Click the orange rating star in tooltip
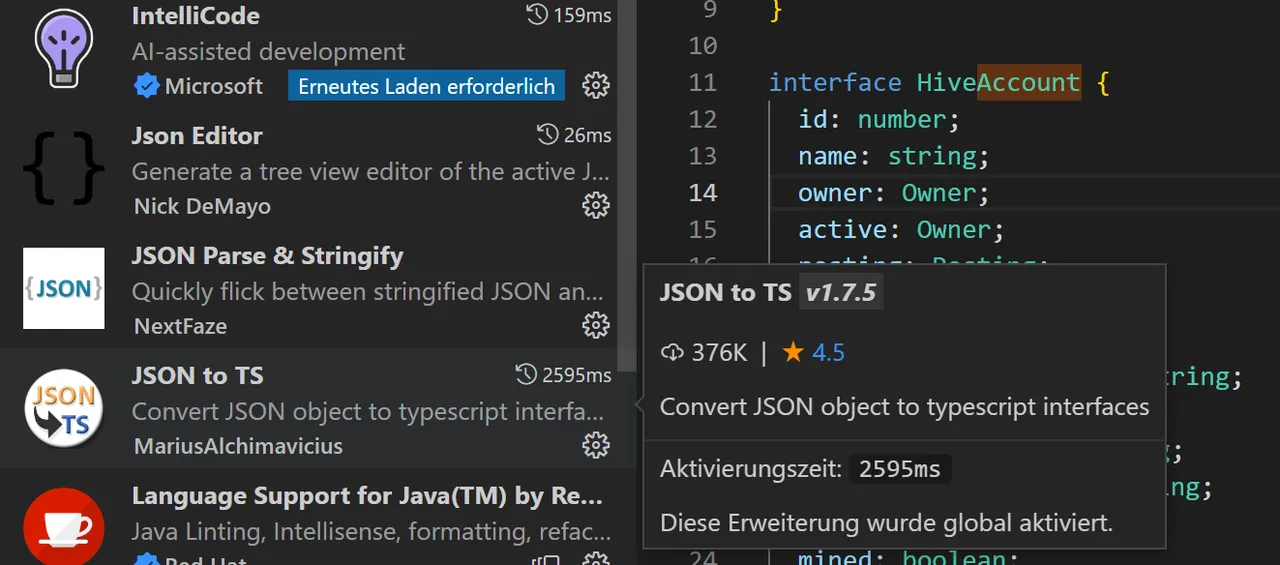 click(793, 352)
